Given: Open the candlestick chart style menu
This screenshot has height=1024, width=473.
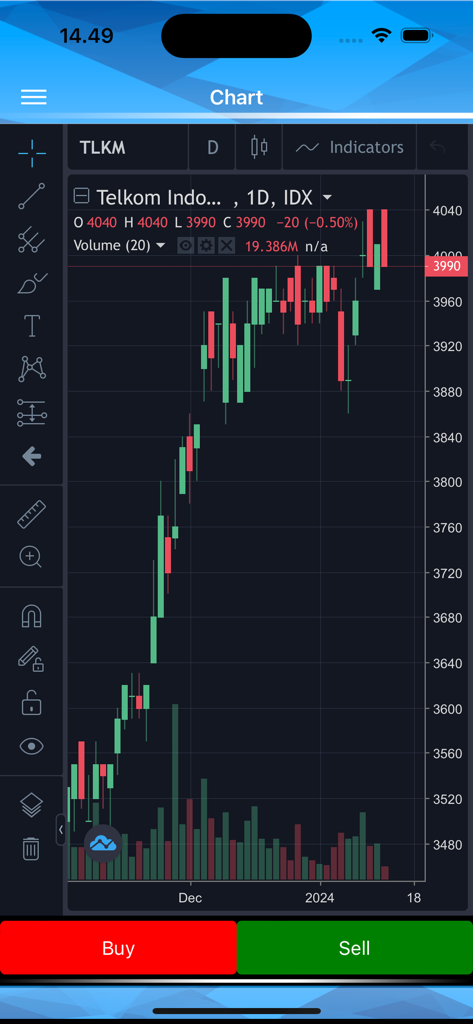Looking at the screenshot, I should click(x=259, y=148).
